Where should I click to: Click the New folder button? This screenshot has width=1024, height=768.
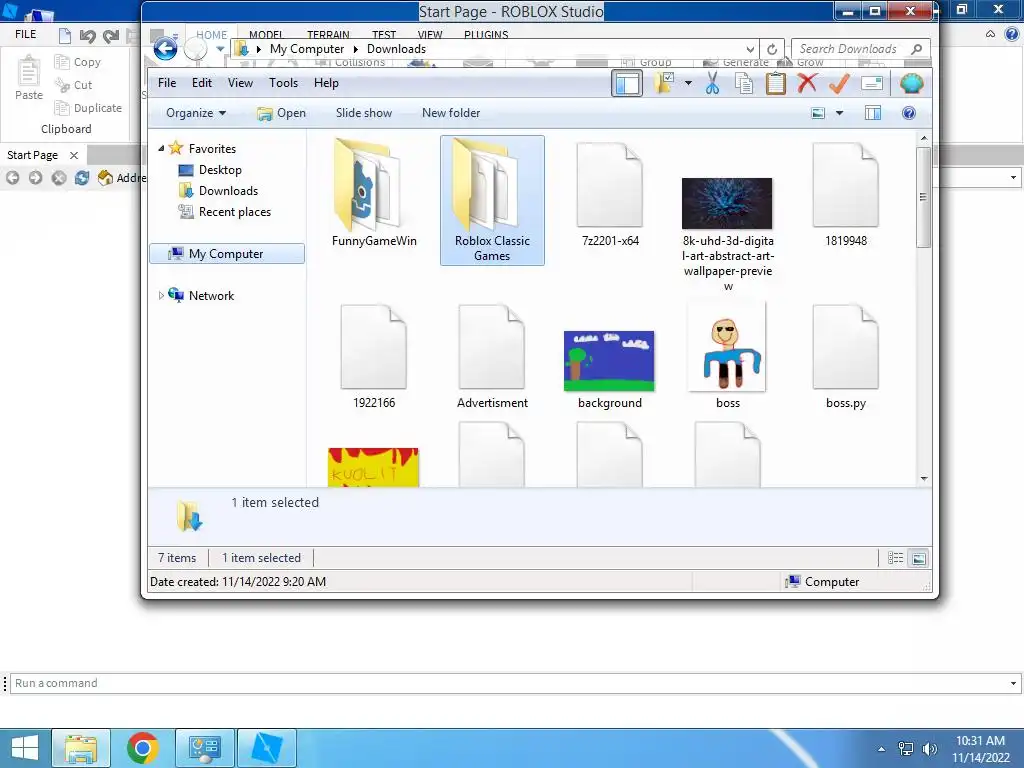pyautogui.click(x=451, y=113)
